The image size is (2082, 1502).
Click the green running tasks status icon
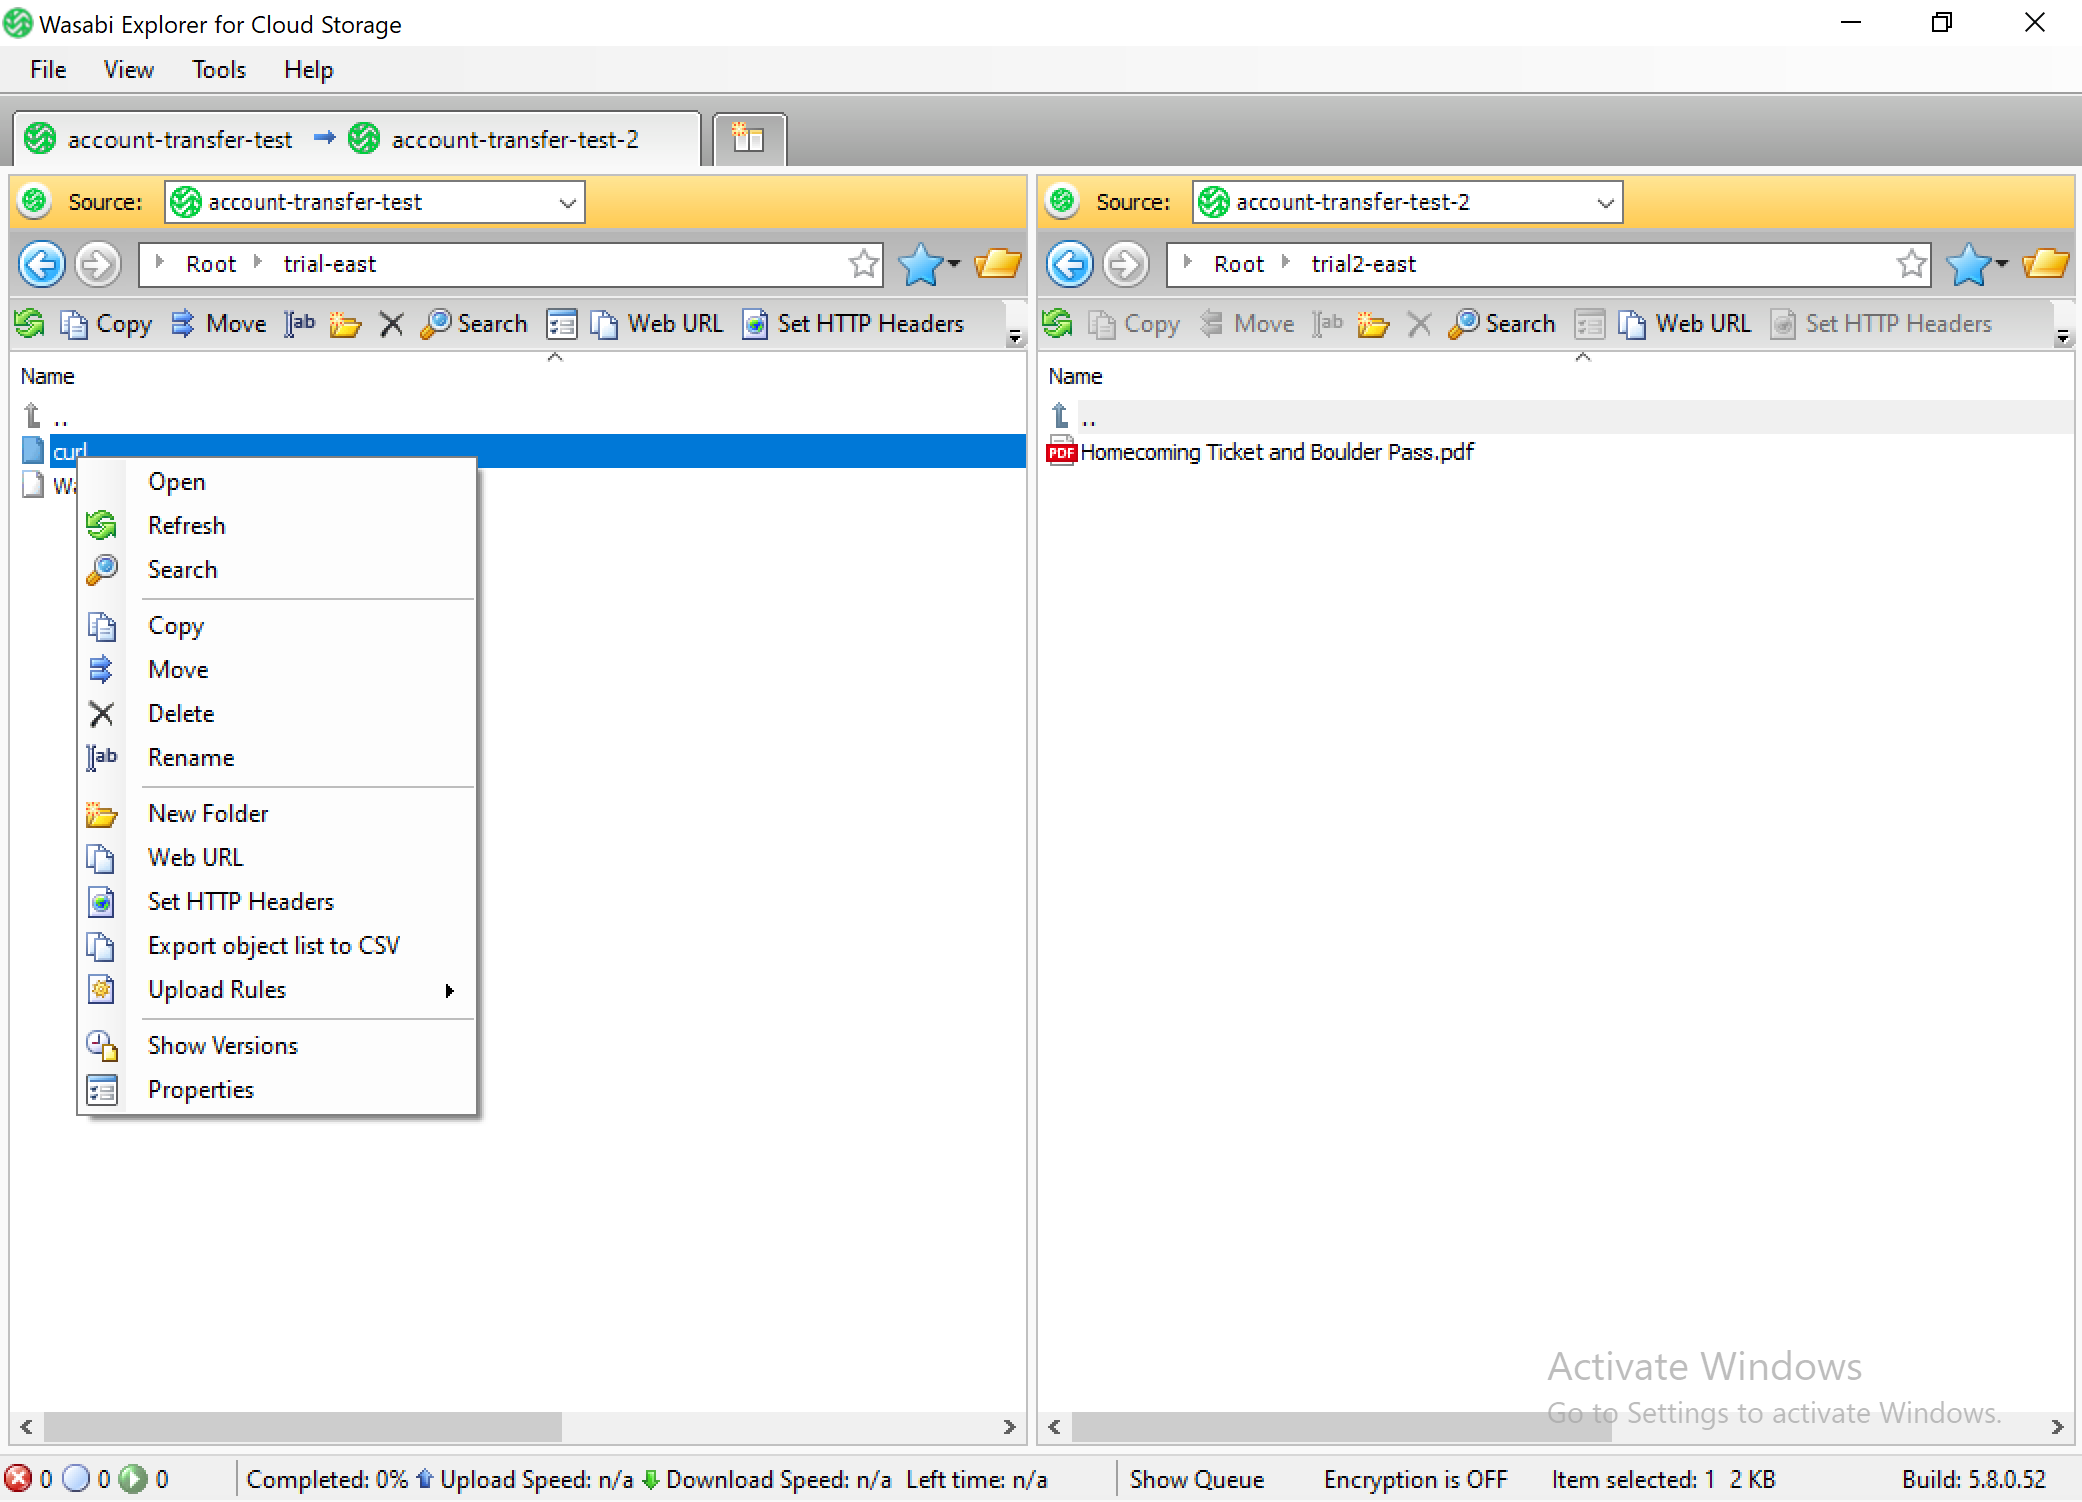tap(133, 1479)
